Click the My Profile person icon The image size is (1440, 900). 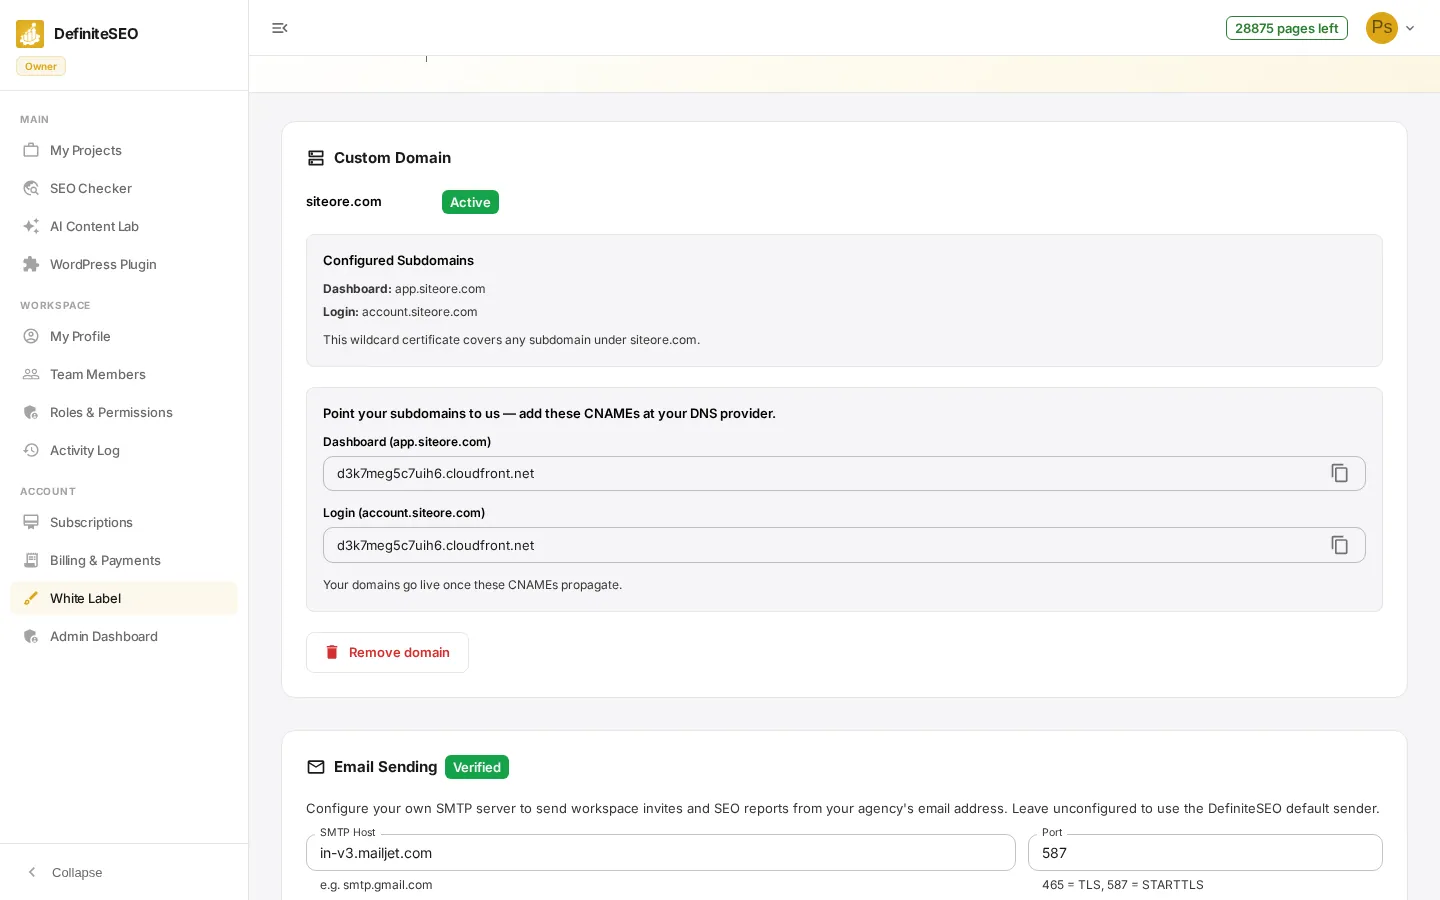pos(31,336)
